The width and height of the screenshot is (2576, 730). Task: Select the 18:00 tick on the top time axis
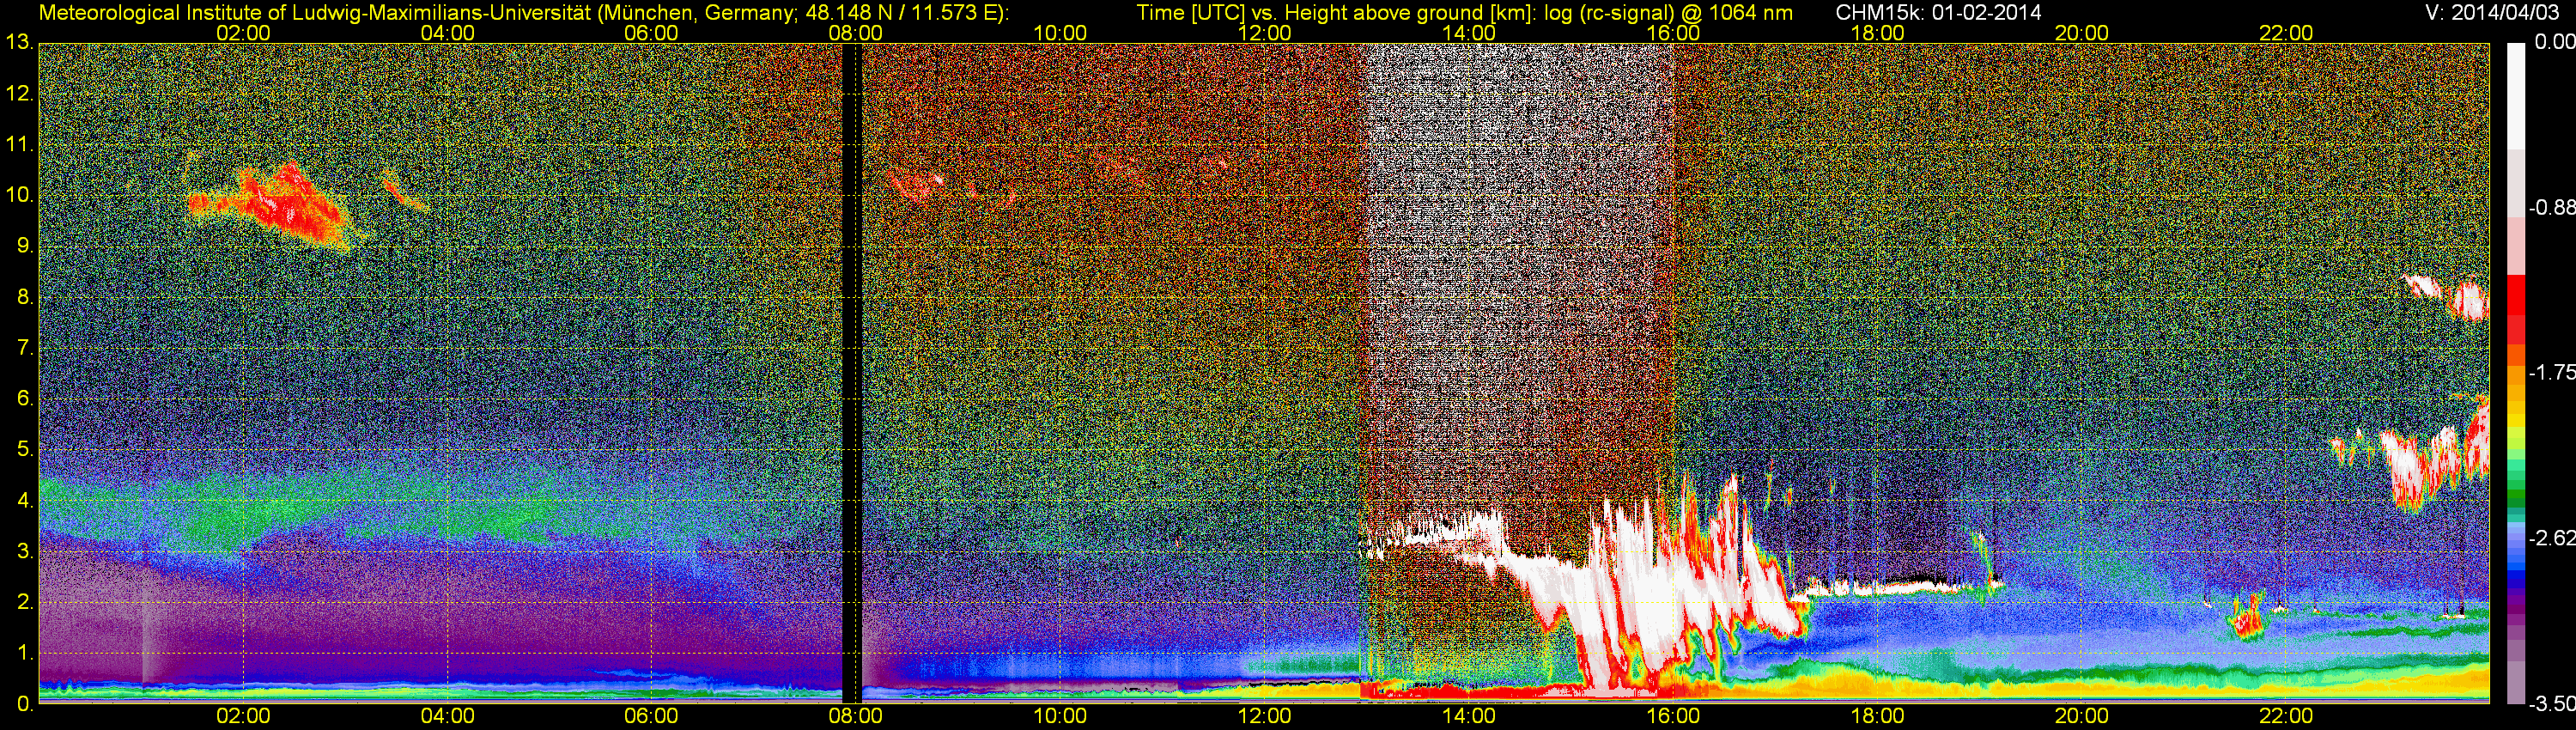[1877, 33]
